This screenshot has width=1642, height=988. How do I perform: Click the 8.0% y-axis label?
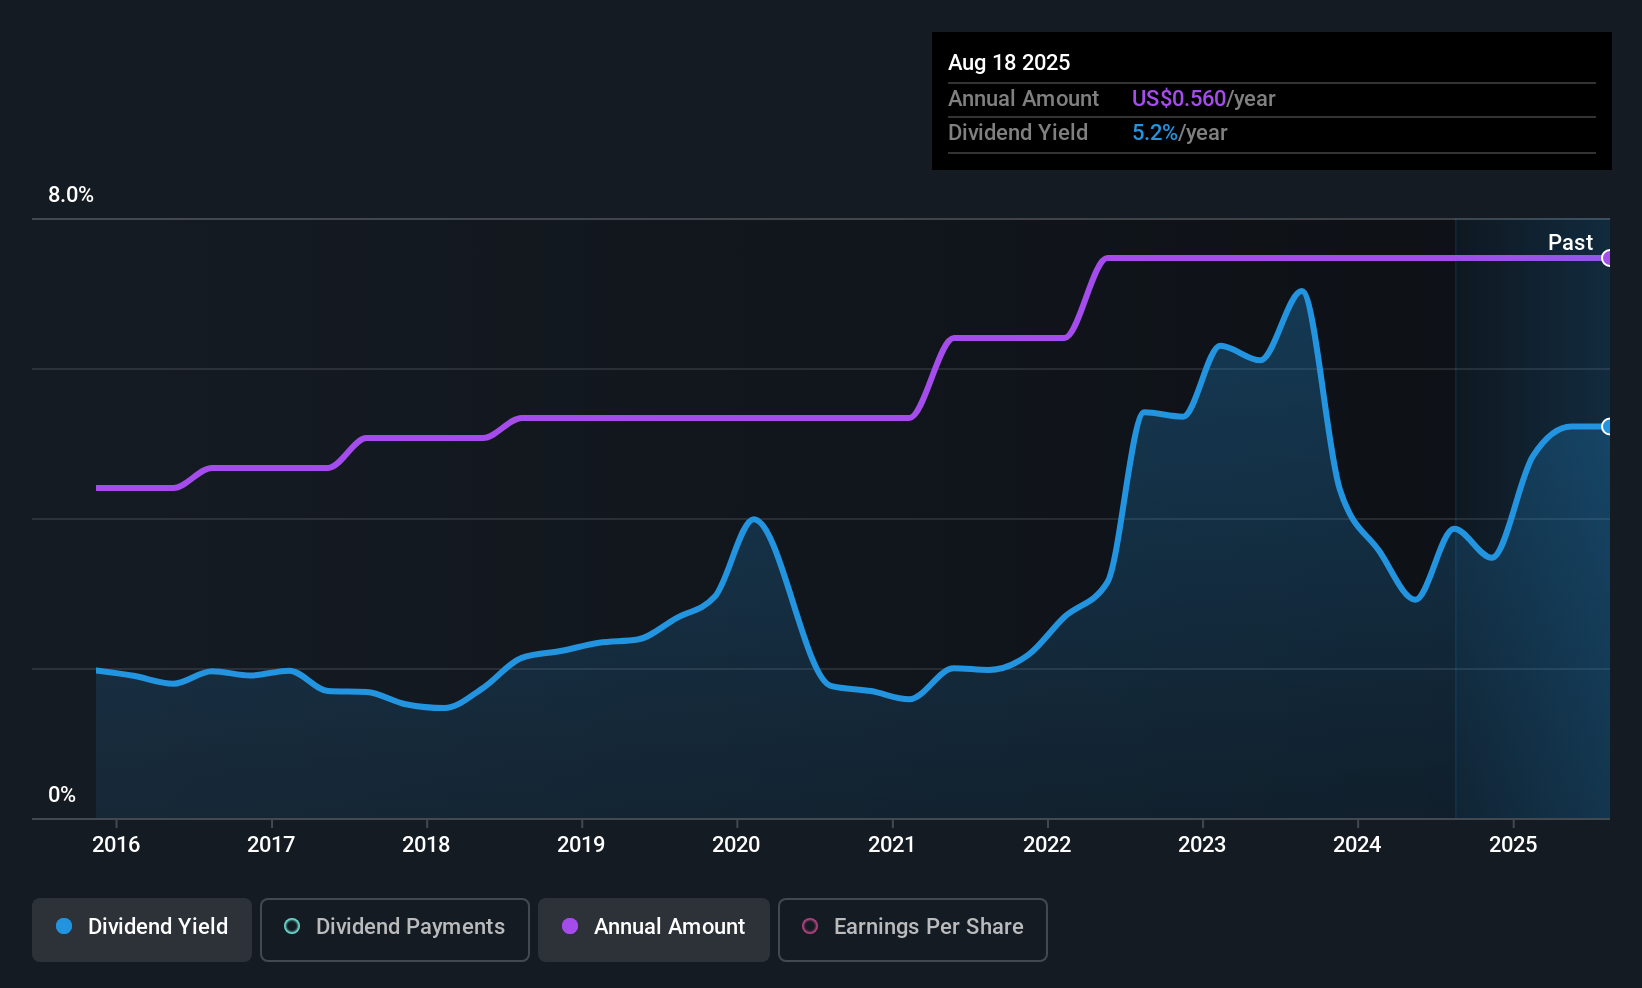pos(71,195)
